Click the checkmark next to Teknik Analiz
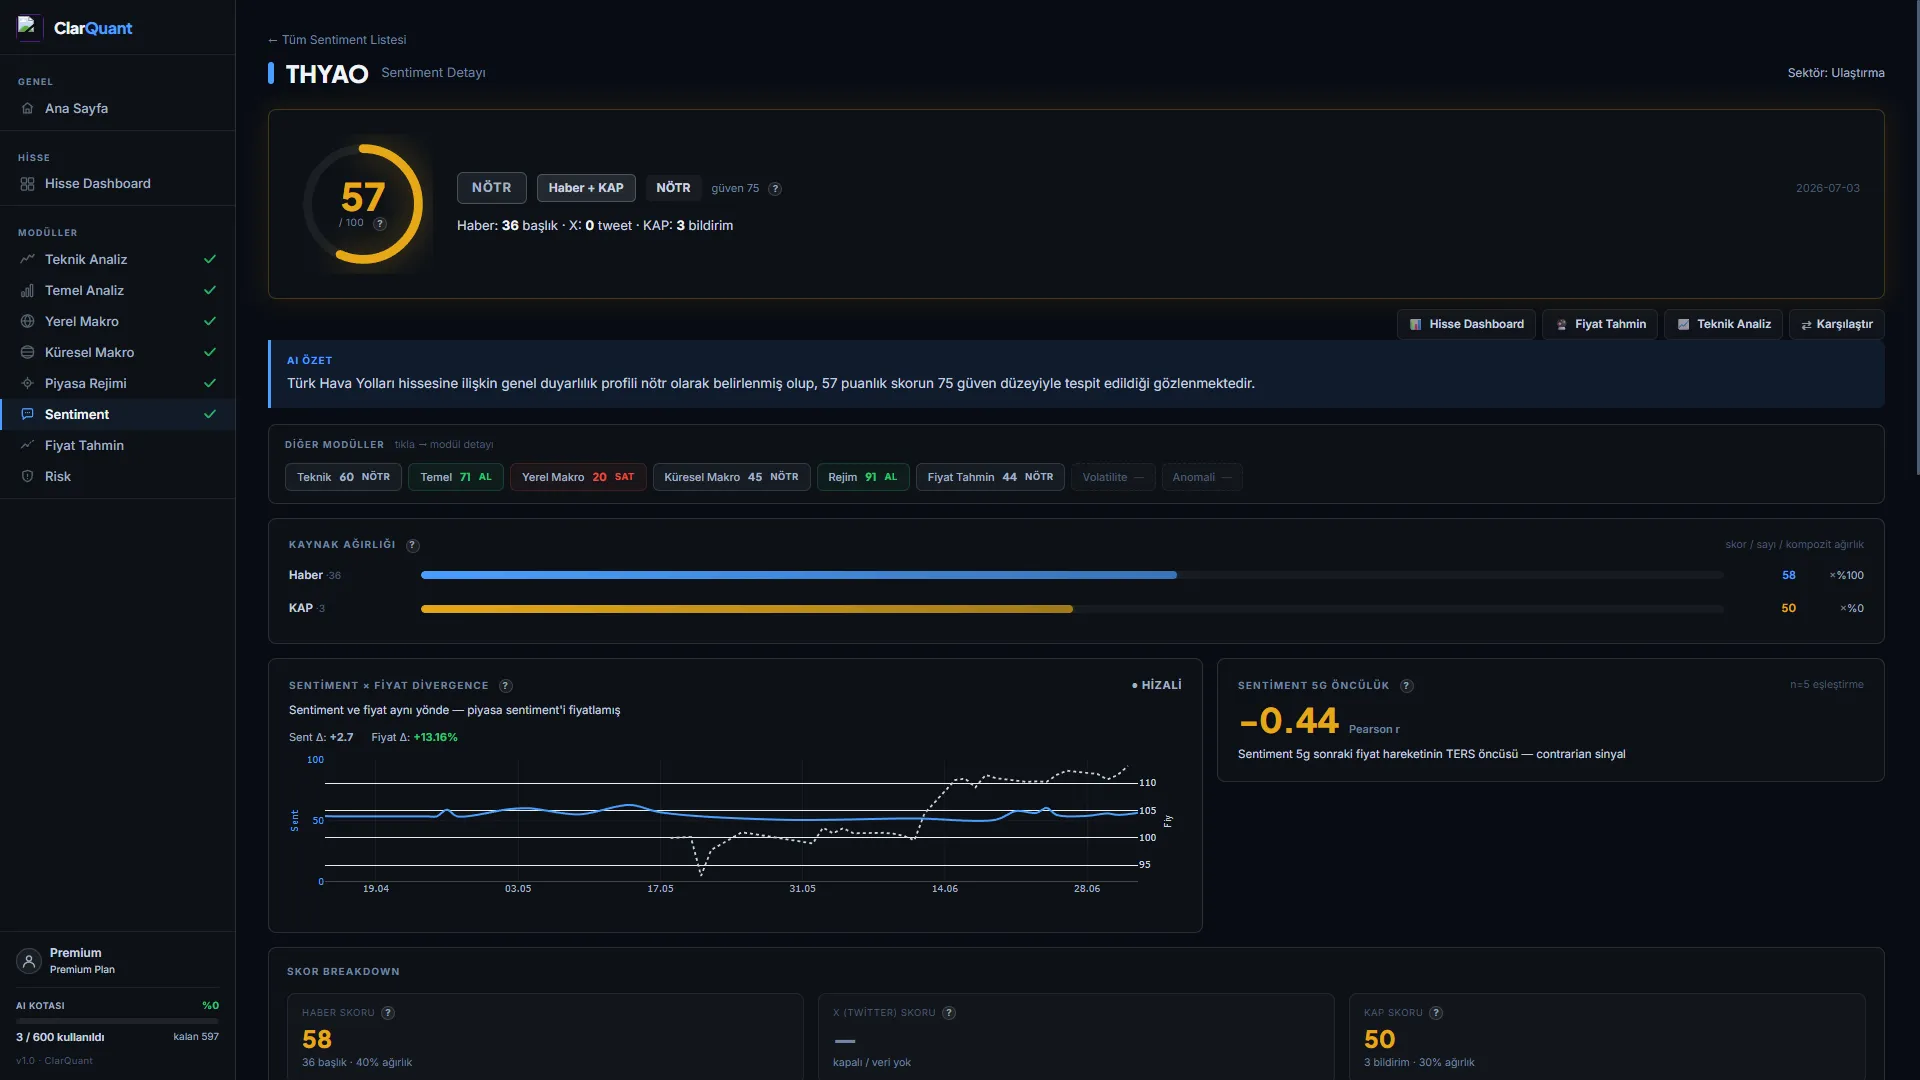The image size is (1920, 1080). tap(210, 259)
